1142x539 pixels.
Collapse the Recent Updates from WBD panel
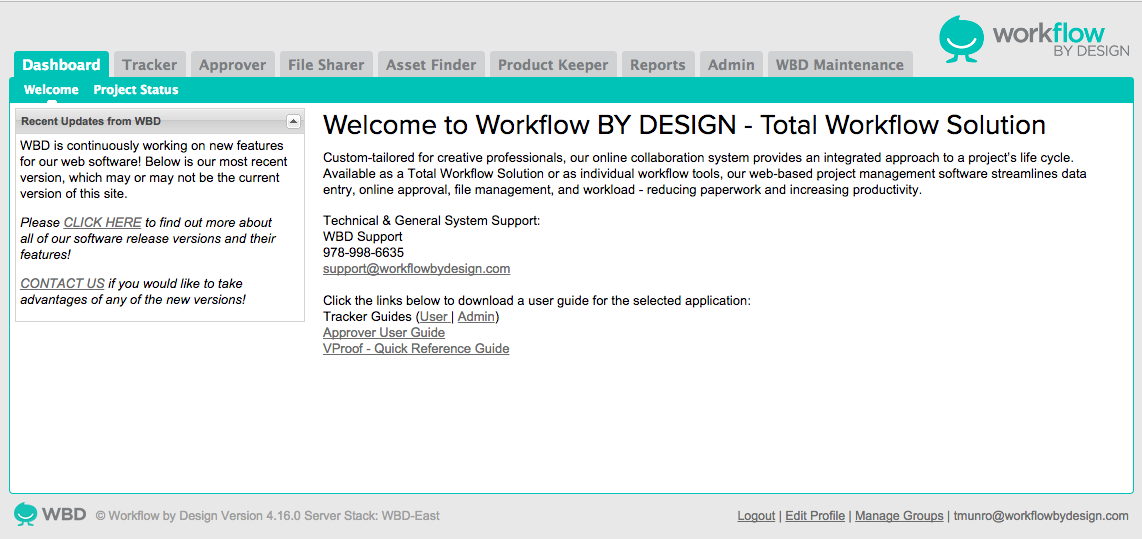293,121
